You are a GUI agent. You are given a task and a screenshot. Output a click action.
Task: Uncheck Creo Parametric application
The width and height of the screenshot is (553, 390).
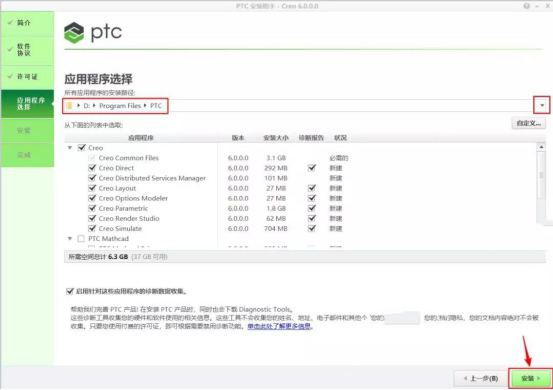click(92, 208)
